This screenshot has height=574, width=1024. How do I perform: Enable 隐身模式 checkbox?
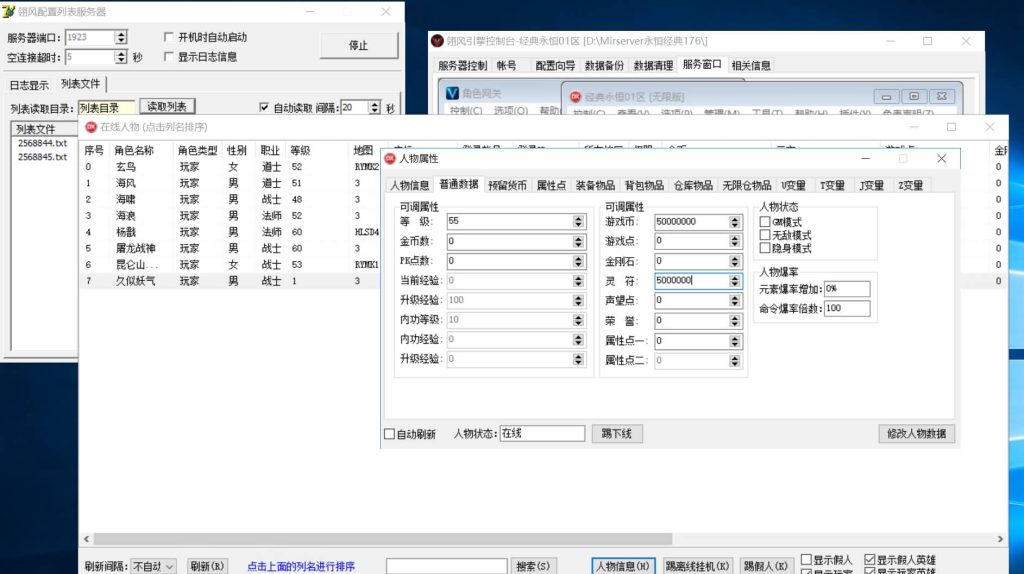click(765, 248)
